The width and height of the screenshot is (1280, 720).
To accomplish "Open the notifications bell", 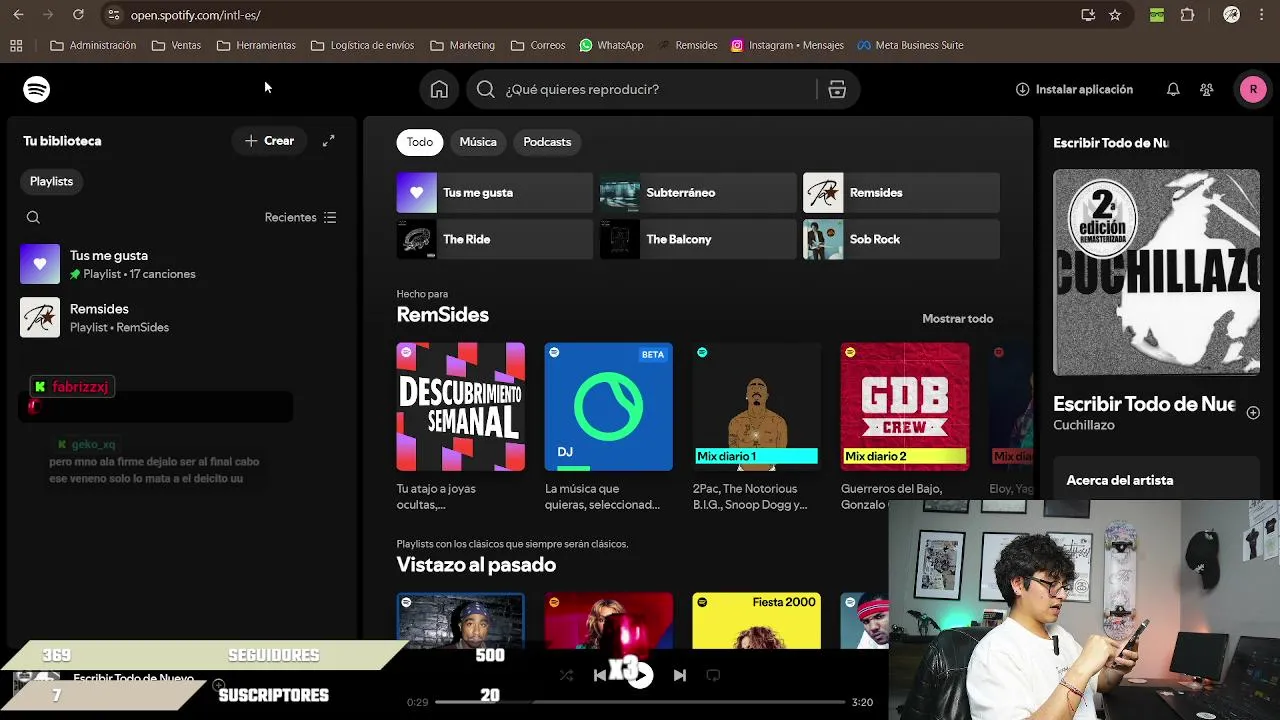I will click(1173, 89).
